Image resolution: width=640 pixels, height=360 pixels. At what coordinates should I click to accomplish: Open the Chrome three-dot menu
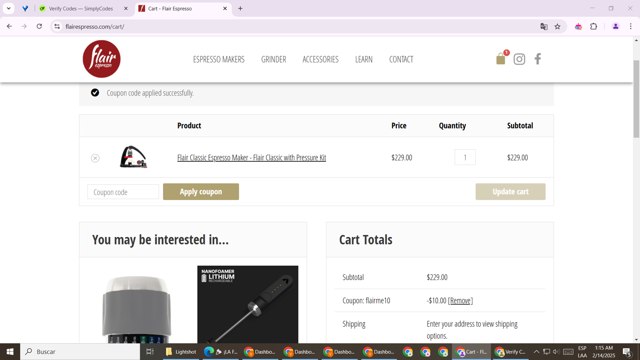631,27
